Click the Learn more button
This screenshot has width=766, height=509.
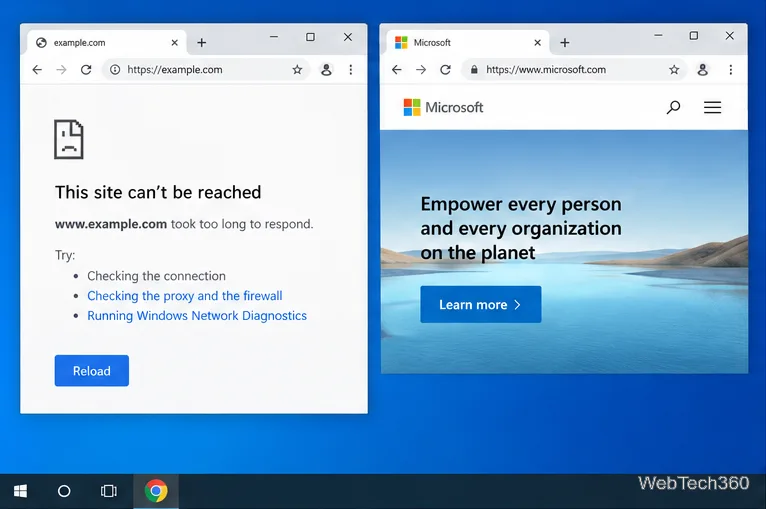tap(481, 304)
